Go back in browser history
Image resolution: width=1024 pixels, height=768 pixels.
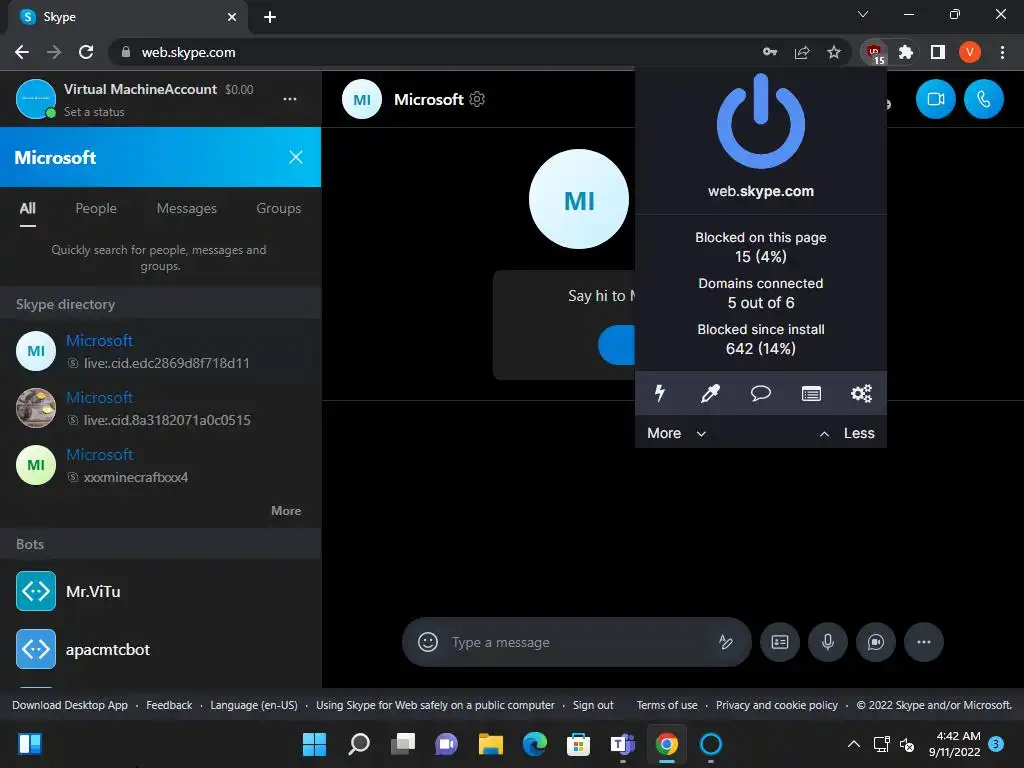pyautogui.click(x=22, y=52)
